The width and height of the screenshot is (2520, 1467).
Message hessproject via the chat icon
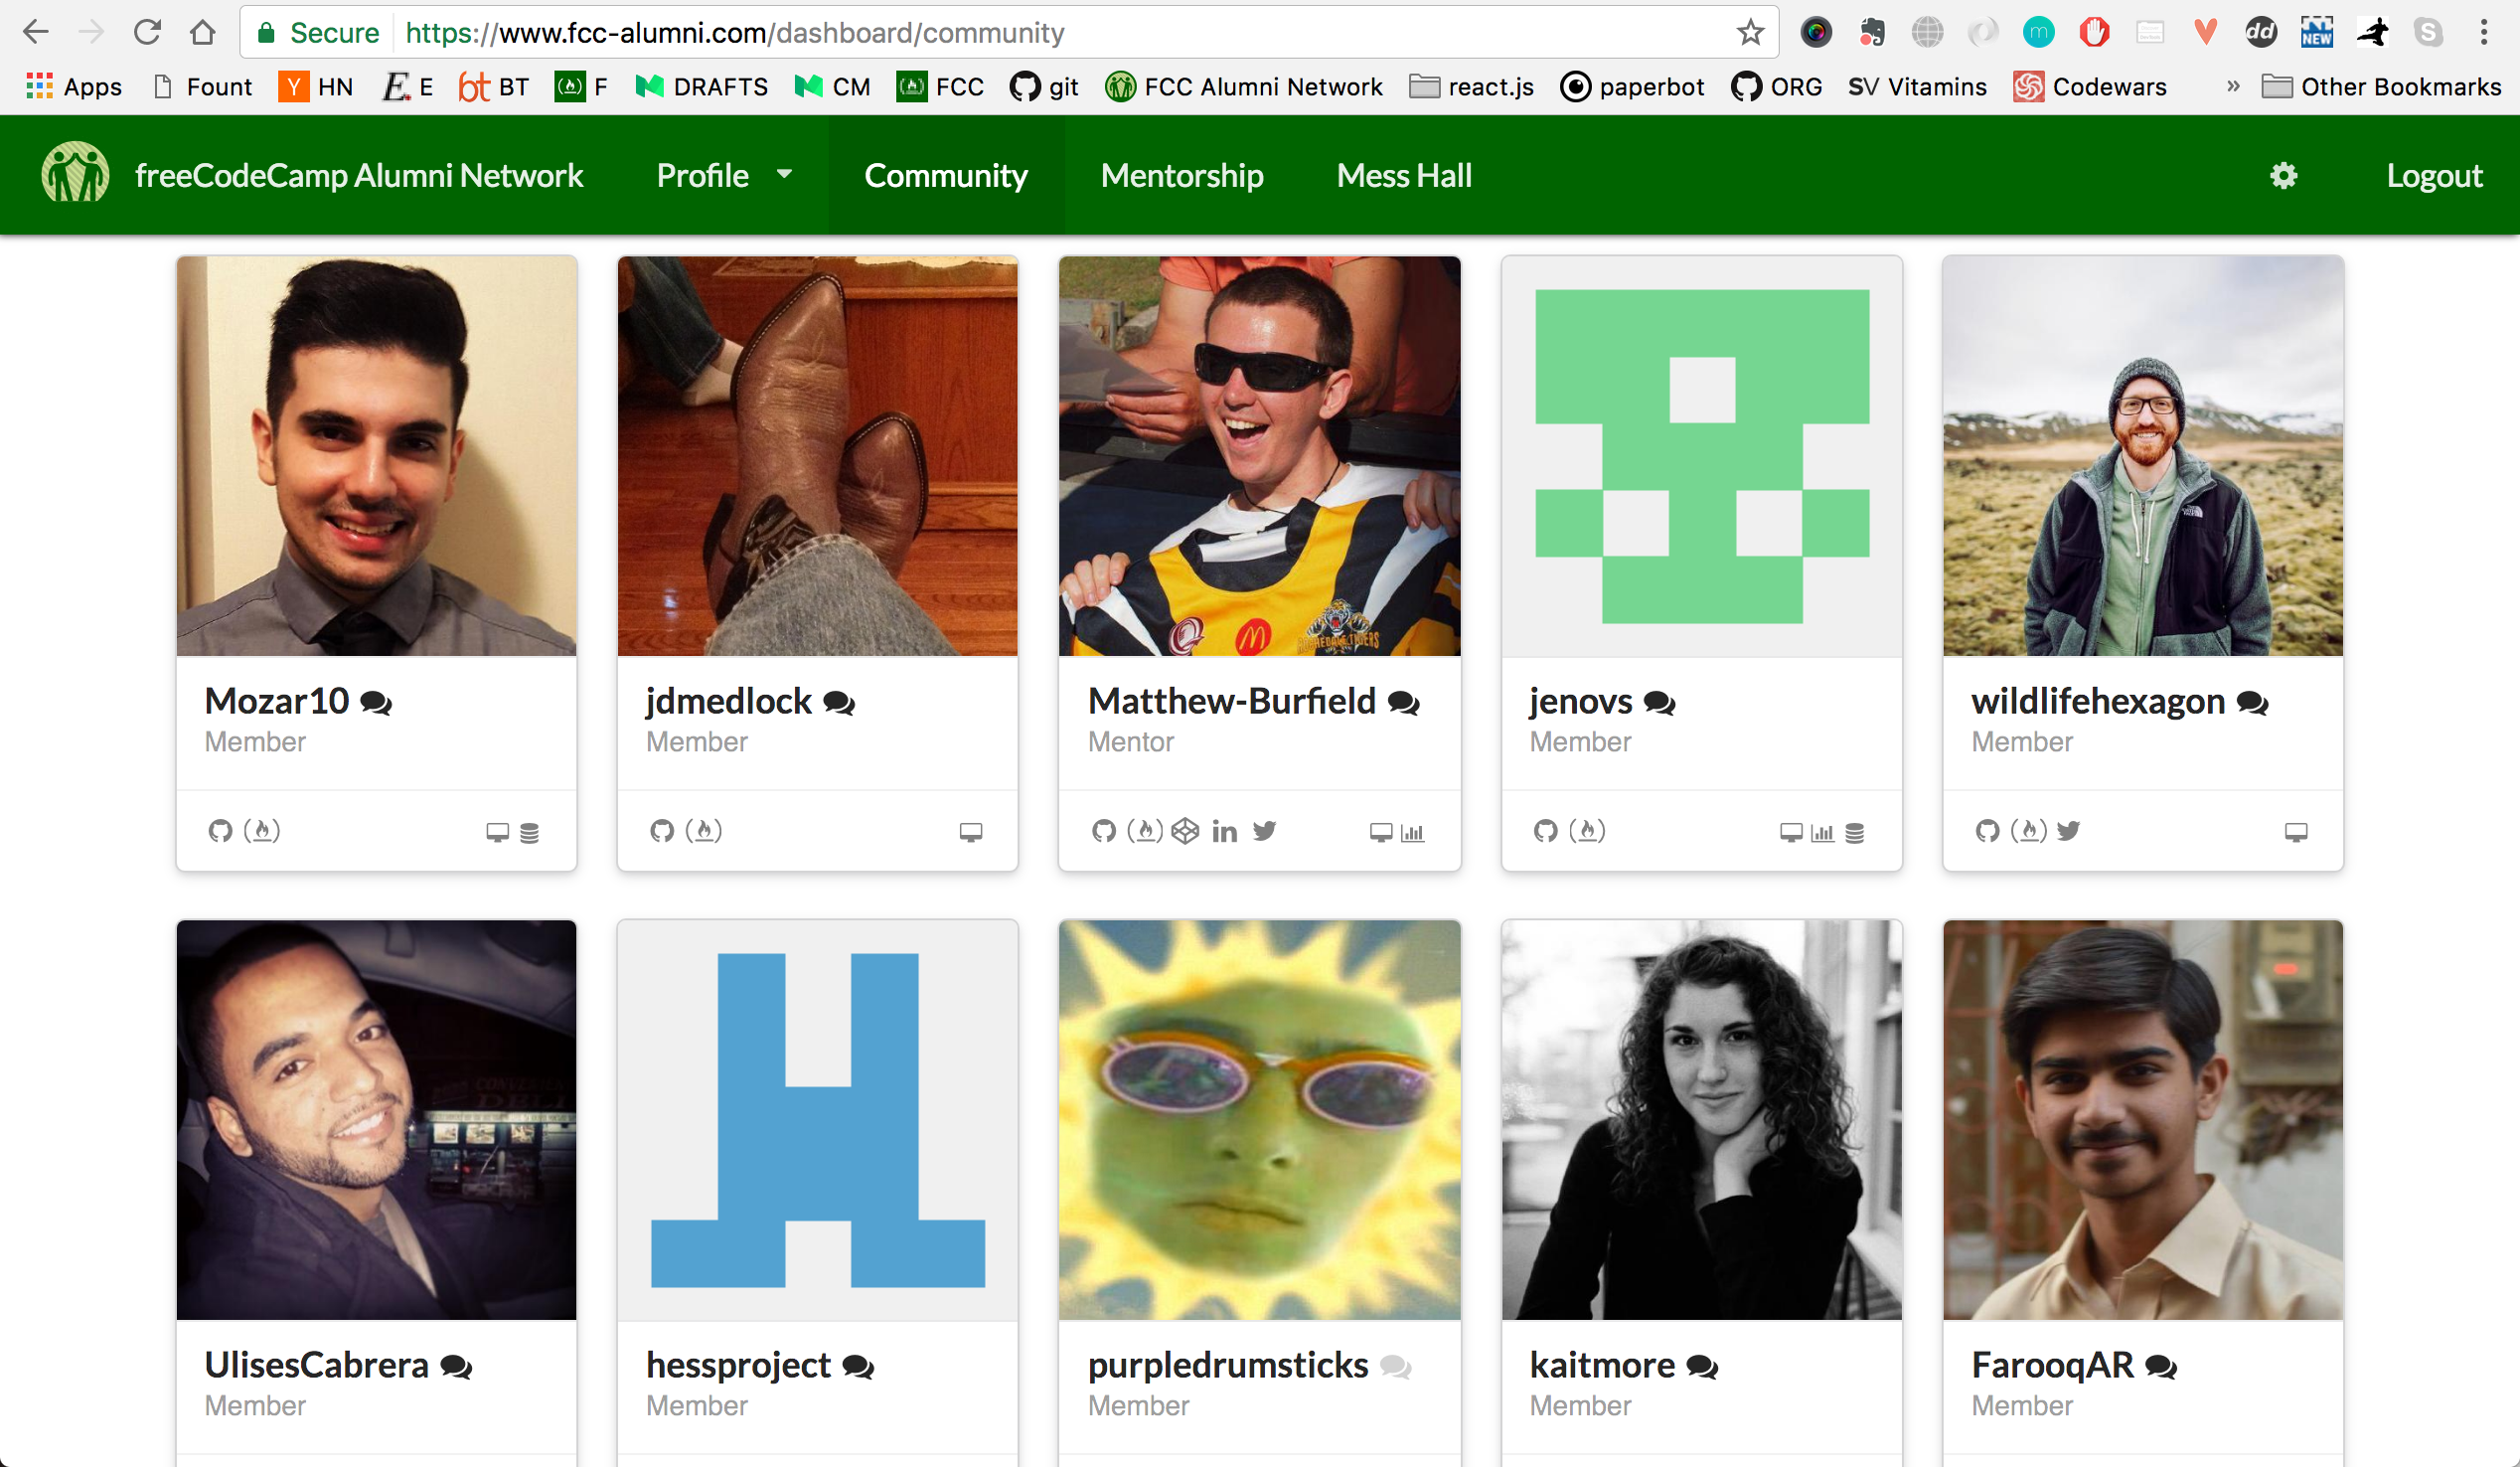(x=858, y=1366)
